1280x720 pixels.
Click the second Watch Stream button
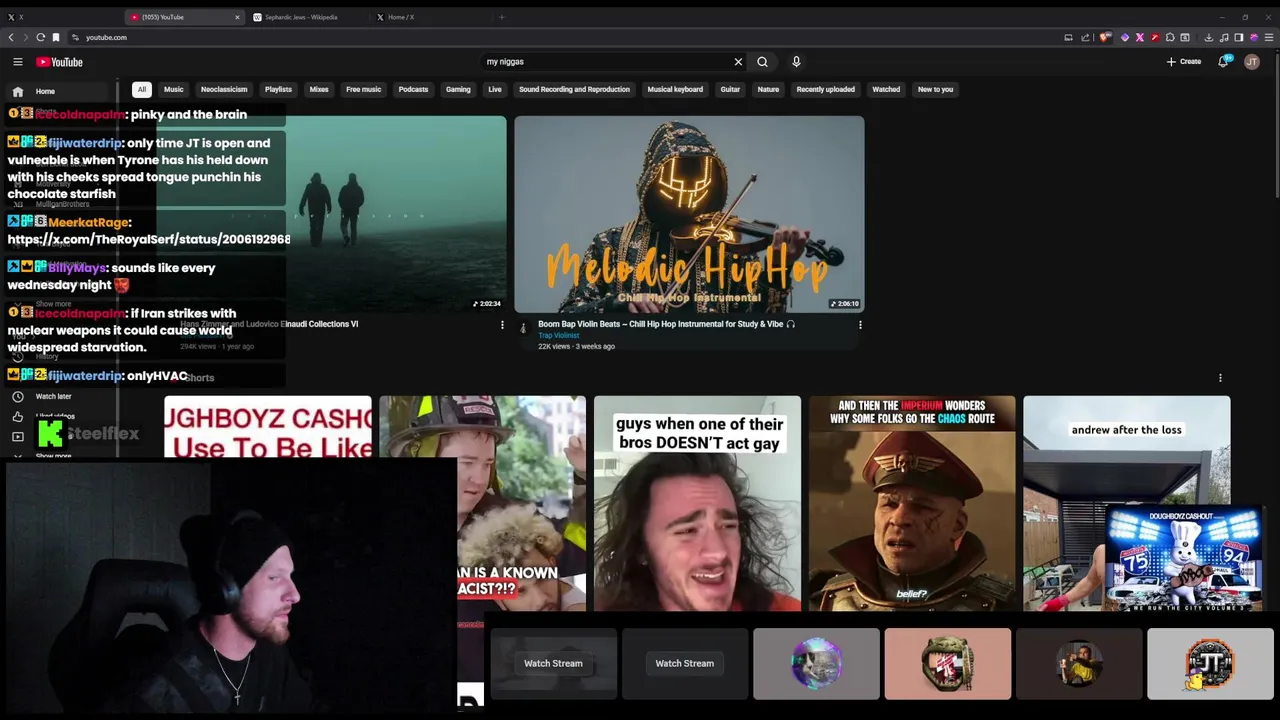[684, 663]
